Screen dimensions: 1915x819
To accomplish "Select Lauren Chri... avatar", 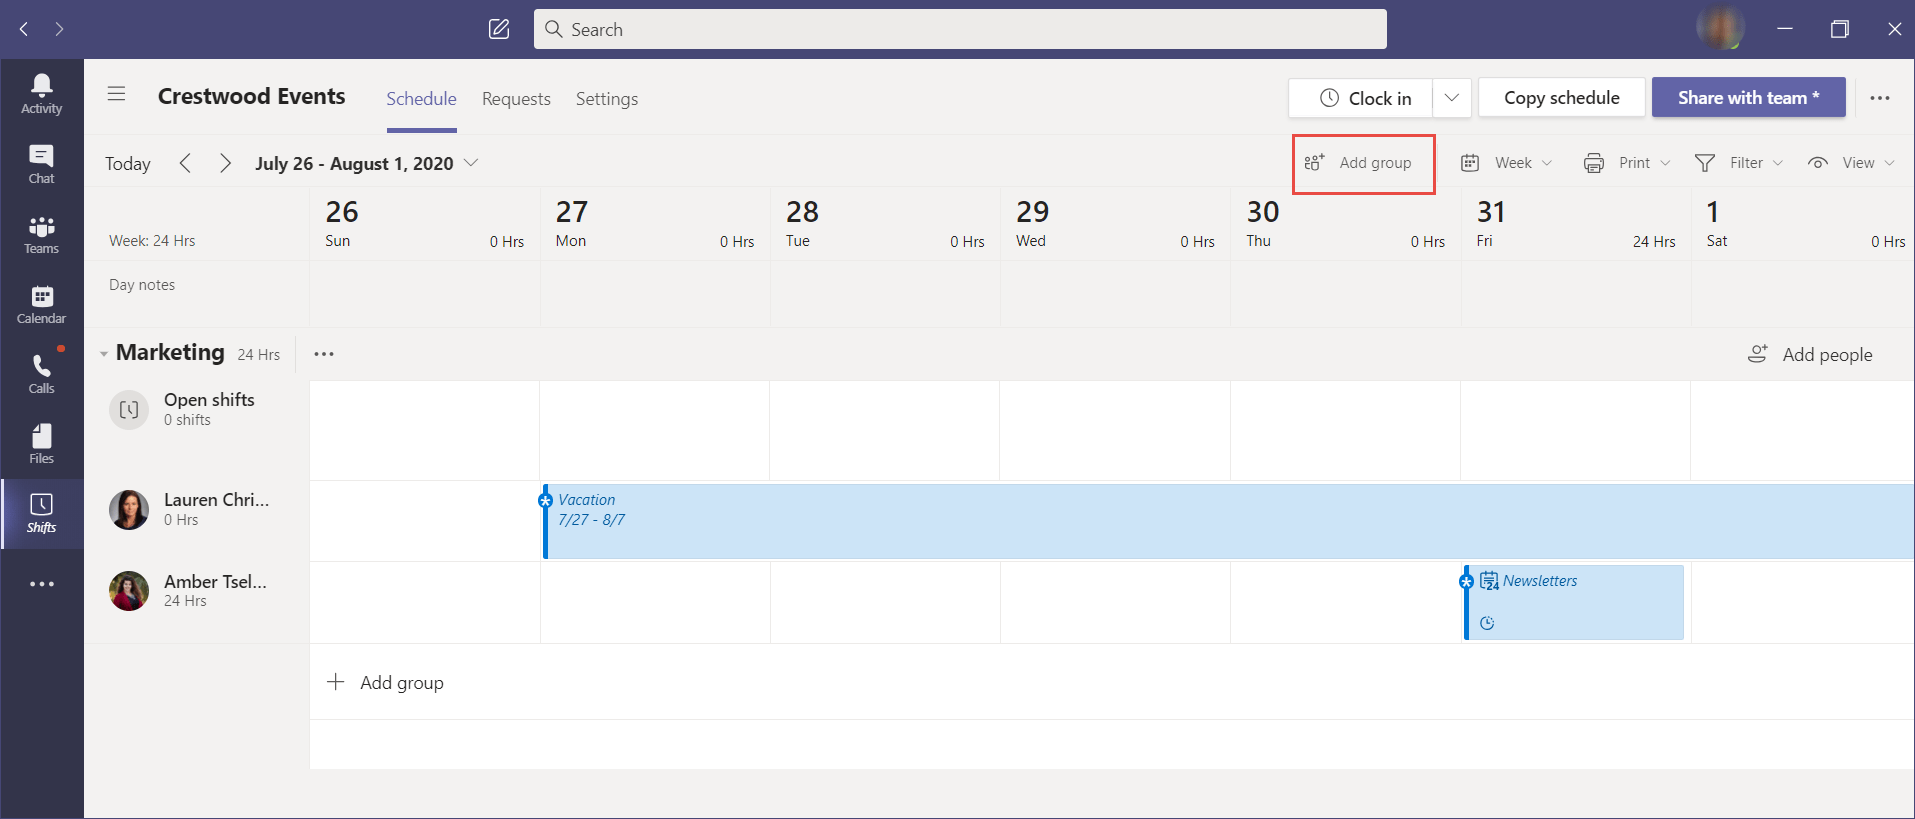I will pyautogui.click(x=129, y=510).
